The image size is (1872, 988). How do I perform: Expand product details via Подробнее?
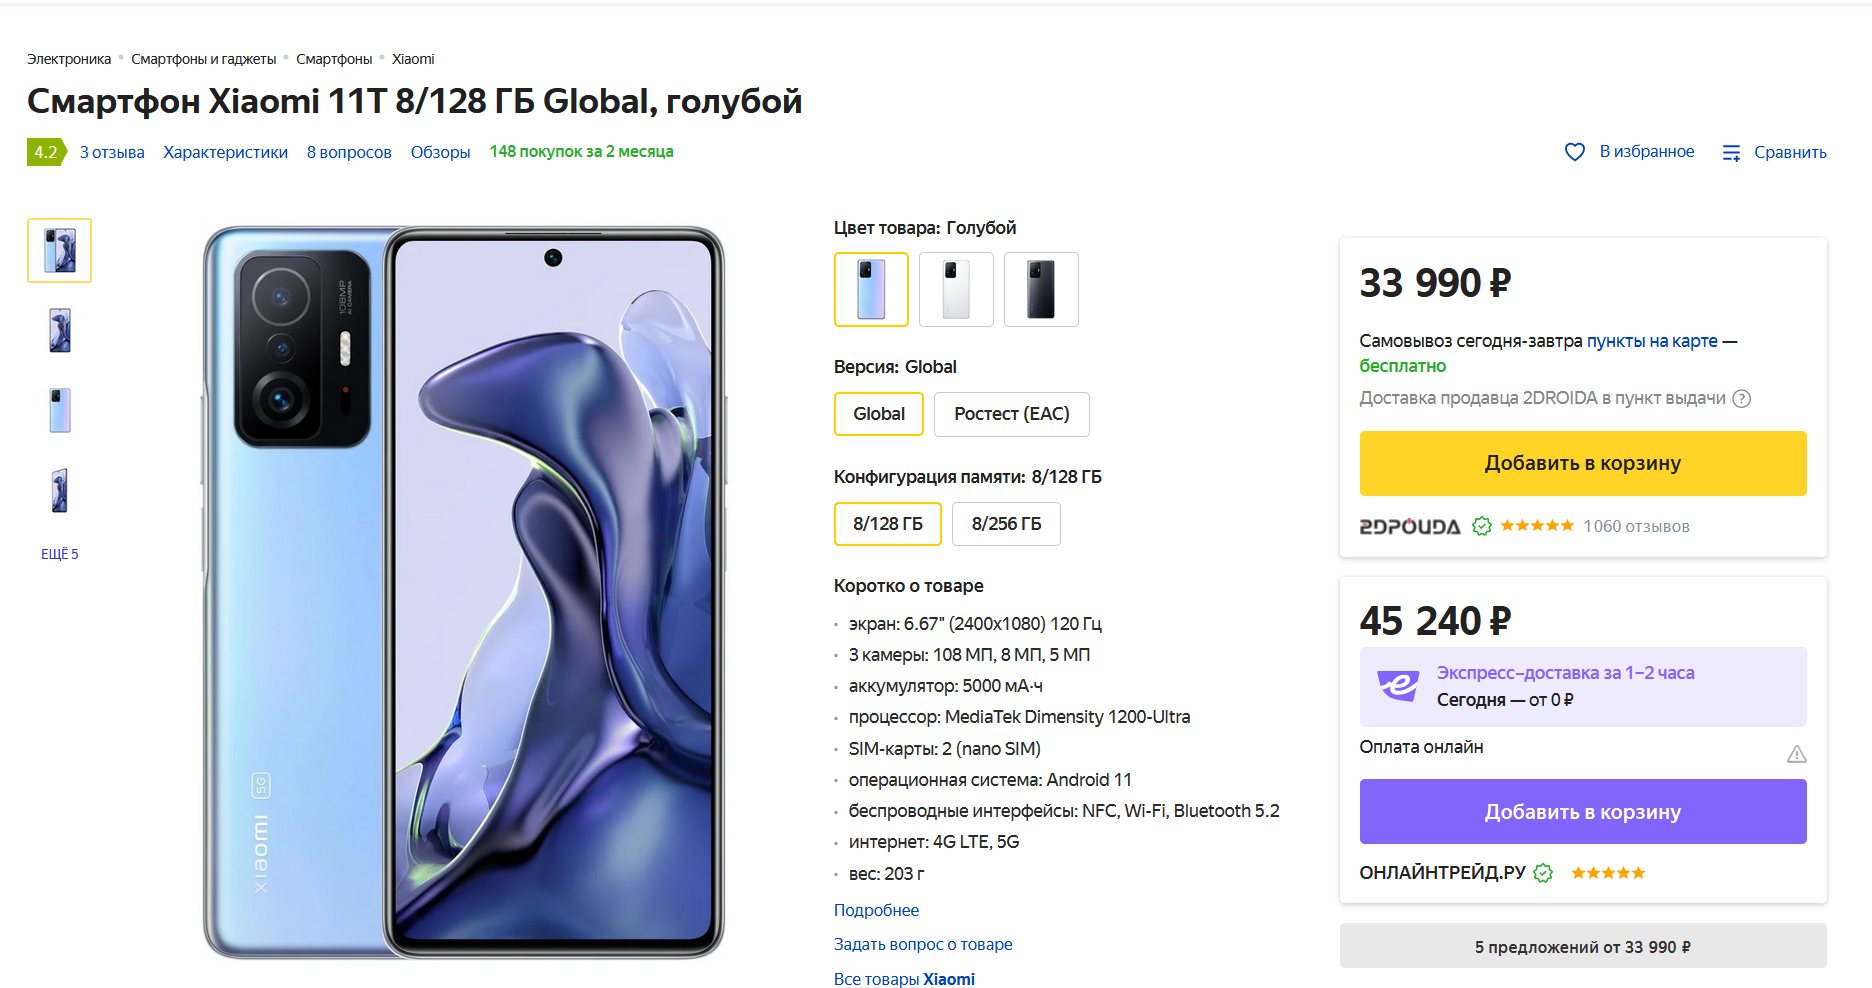876,910
